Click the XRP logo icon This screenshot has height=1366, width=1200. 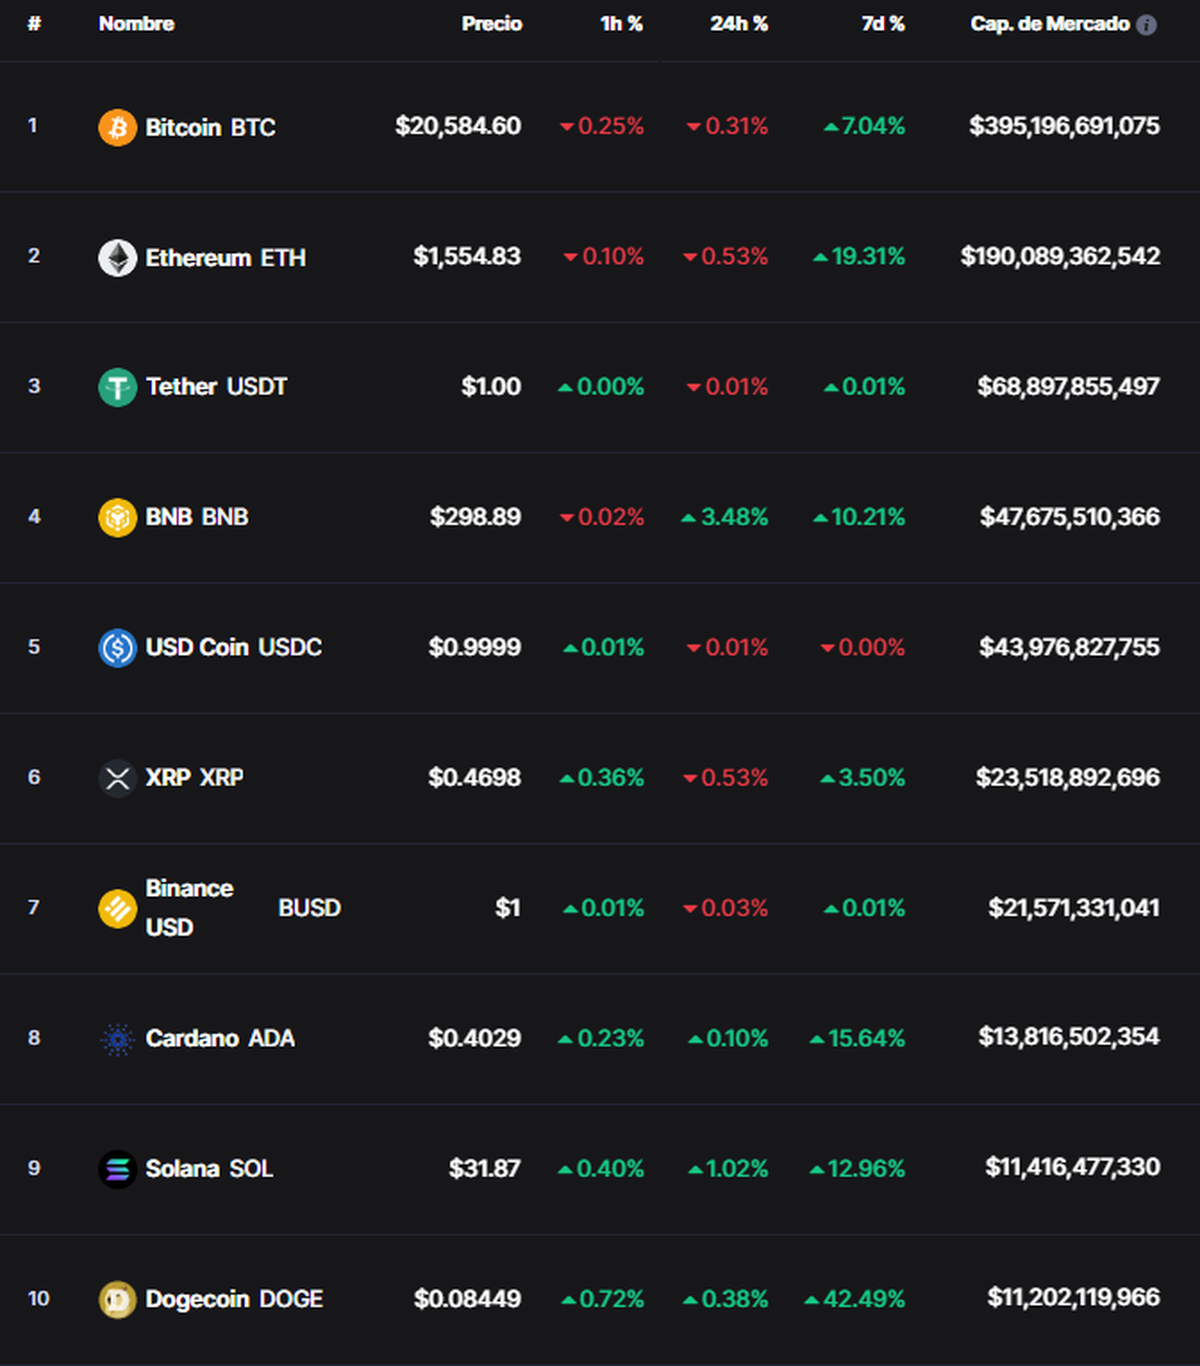pos(117,778)
